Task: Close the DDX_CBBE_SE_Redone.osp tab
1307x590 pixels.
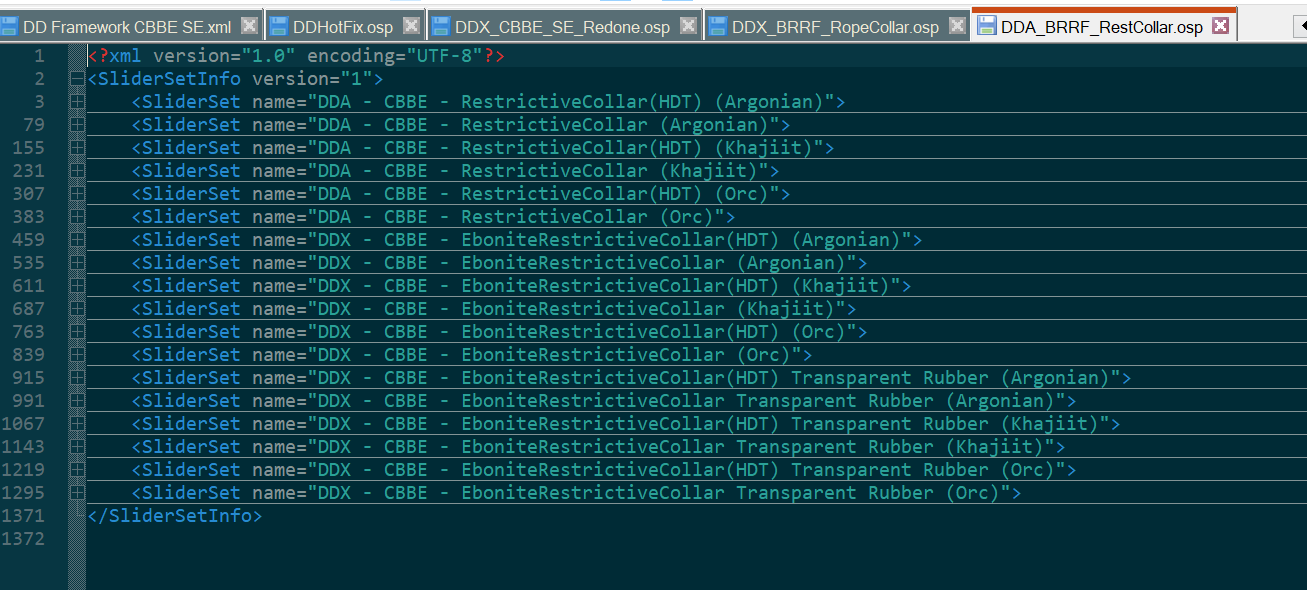Action: click(688, 26)
